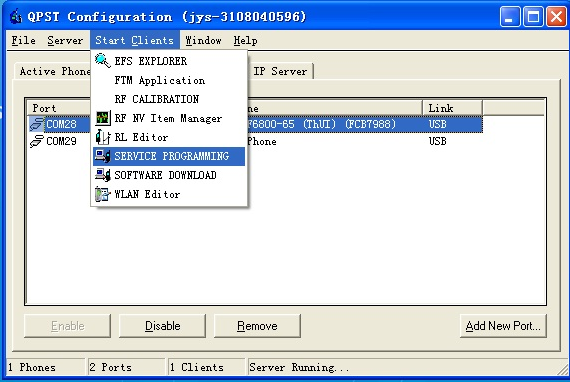Click the disabled Enable button
Screen dimensions: 570x382
click(68, 326)
